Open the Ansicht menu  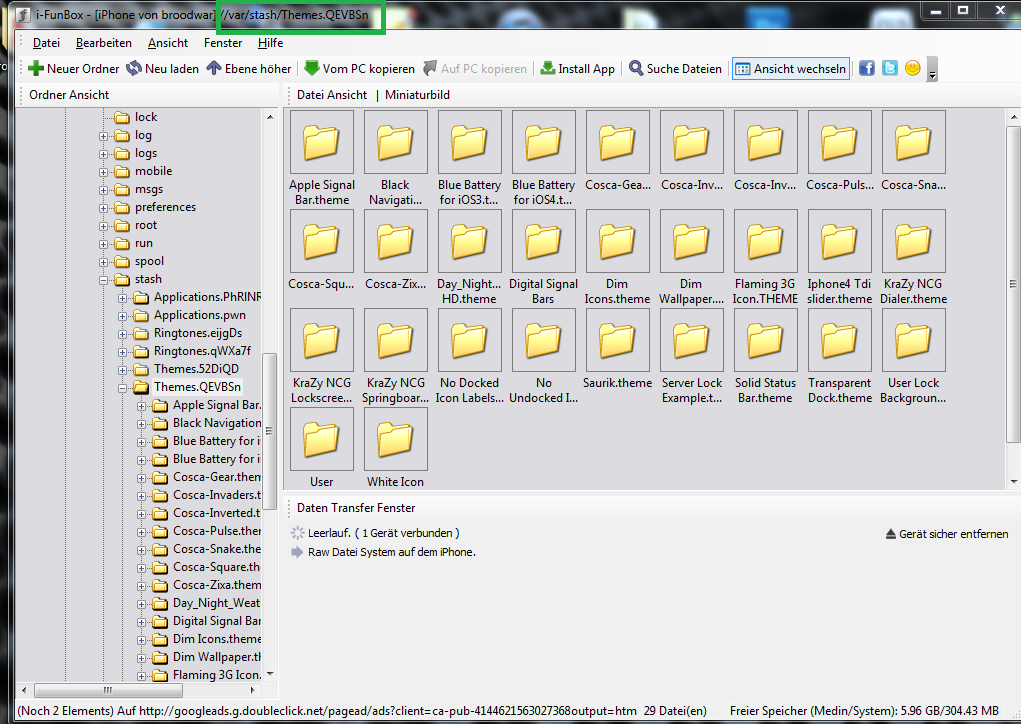168,43
